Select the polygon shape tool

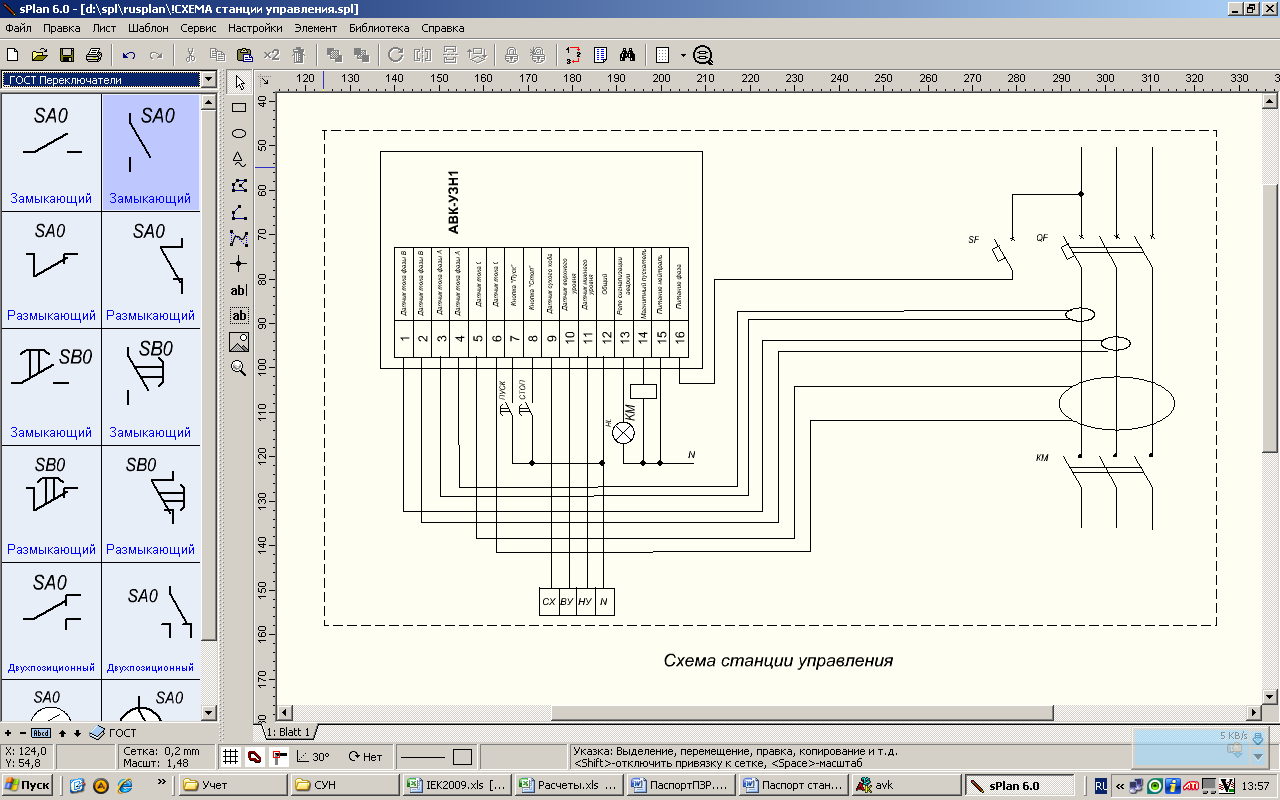239,186
